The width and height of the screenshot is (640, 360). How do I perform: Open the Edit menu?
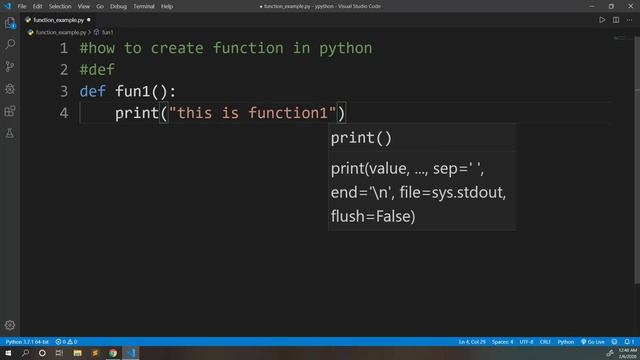click(37, 6)
